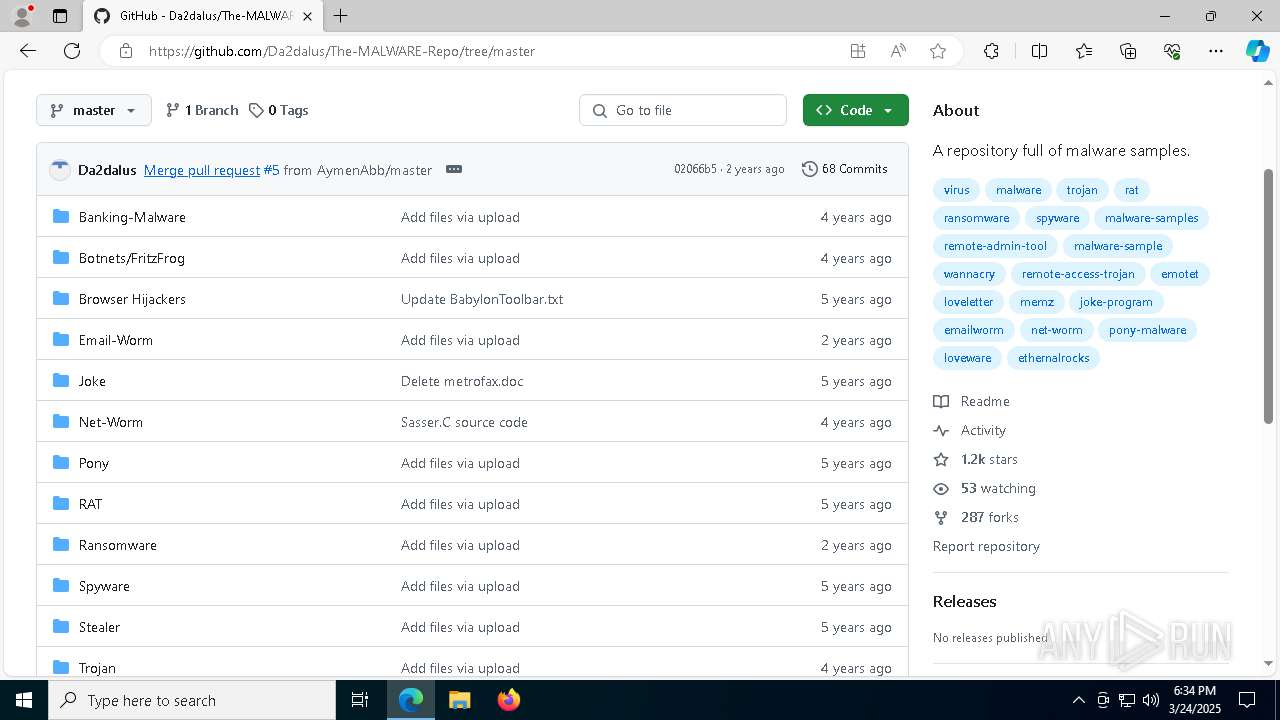Viewport: 1280px width, 720px height.
Task: Open the Pony folder
Action: [x=94, y=463]
